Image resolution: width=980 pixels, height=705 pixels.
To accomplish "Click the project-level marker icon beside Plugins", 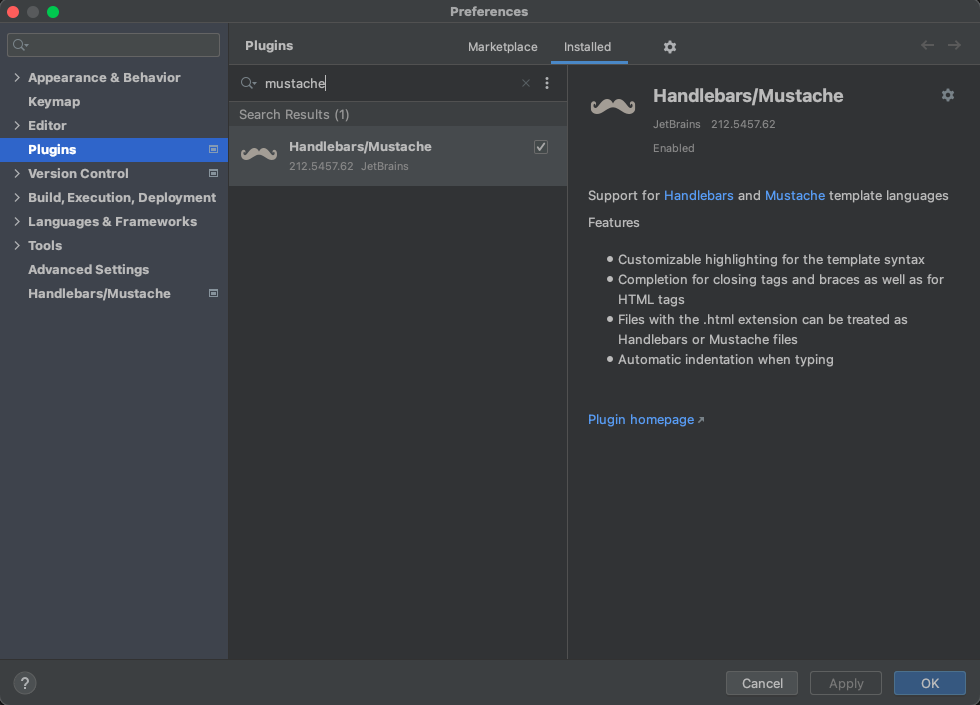I will point(213,149).
